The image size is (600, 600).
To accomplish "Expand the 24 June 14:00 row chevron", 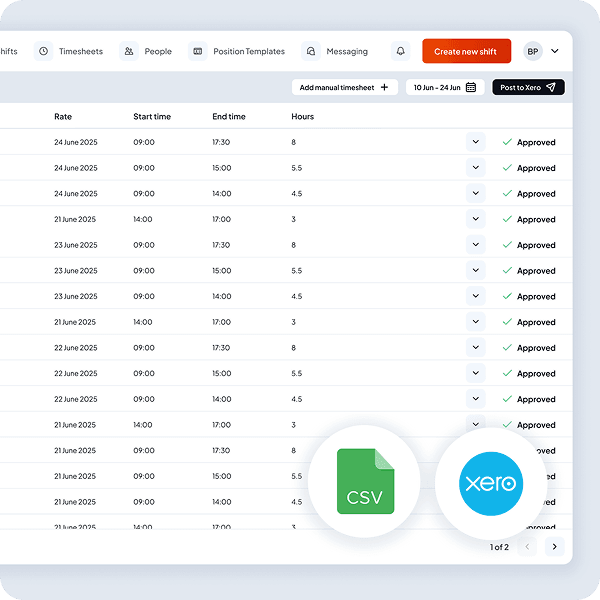I will [x=476, y=193].
